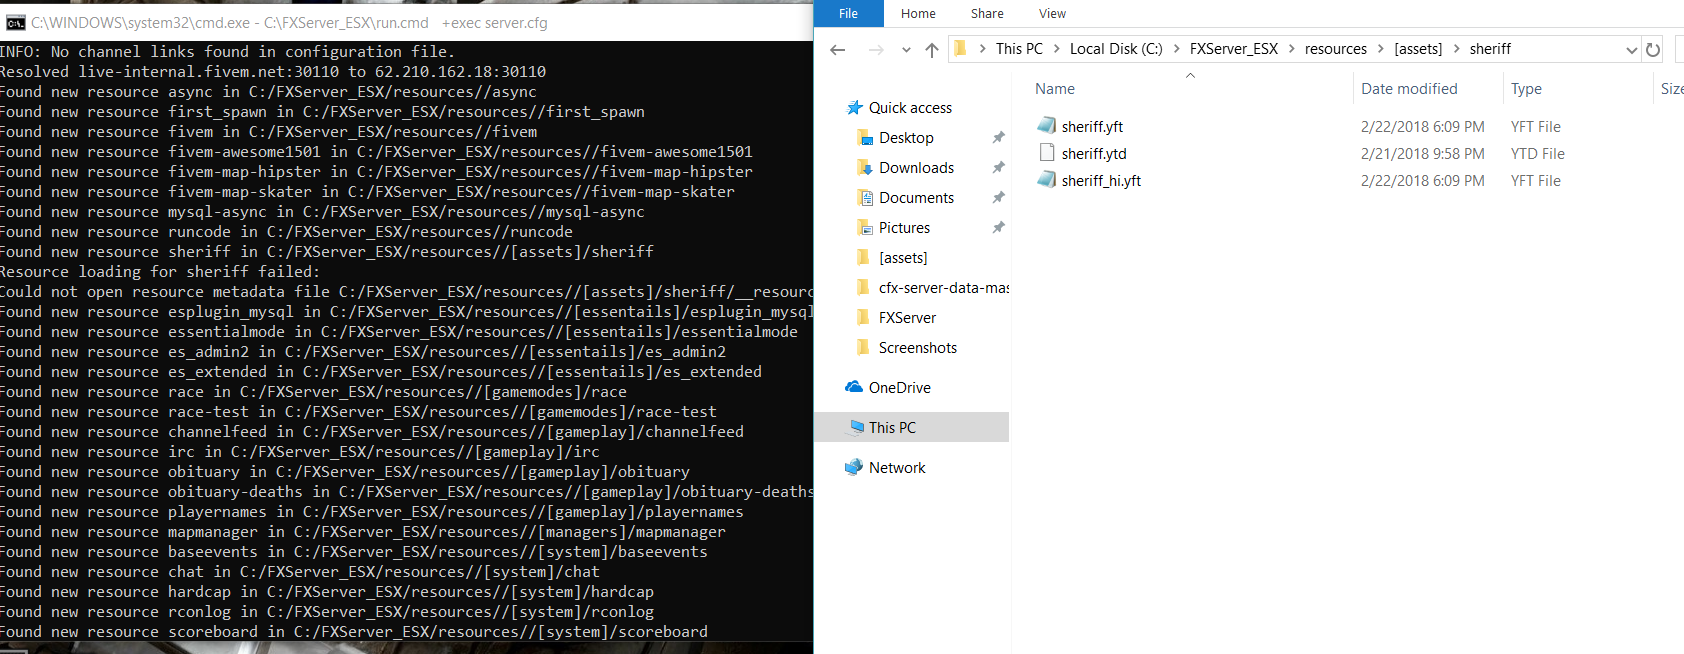Click the pin icon beside Documents
The height and width of the screenshot is (654, 1684).
click(x=998, y=197)
